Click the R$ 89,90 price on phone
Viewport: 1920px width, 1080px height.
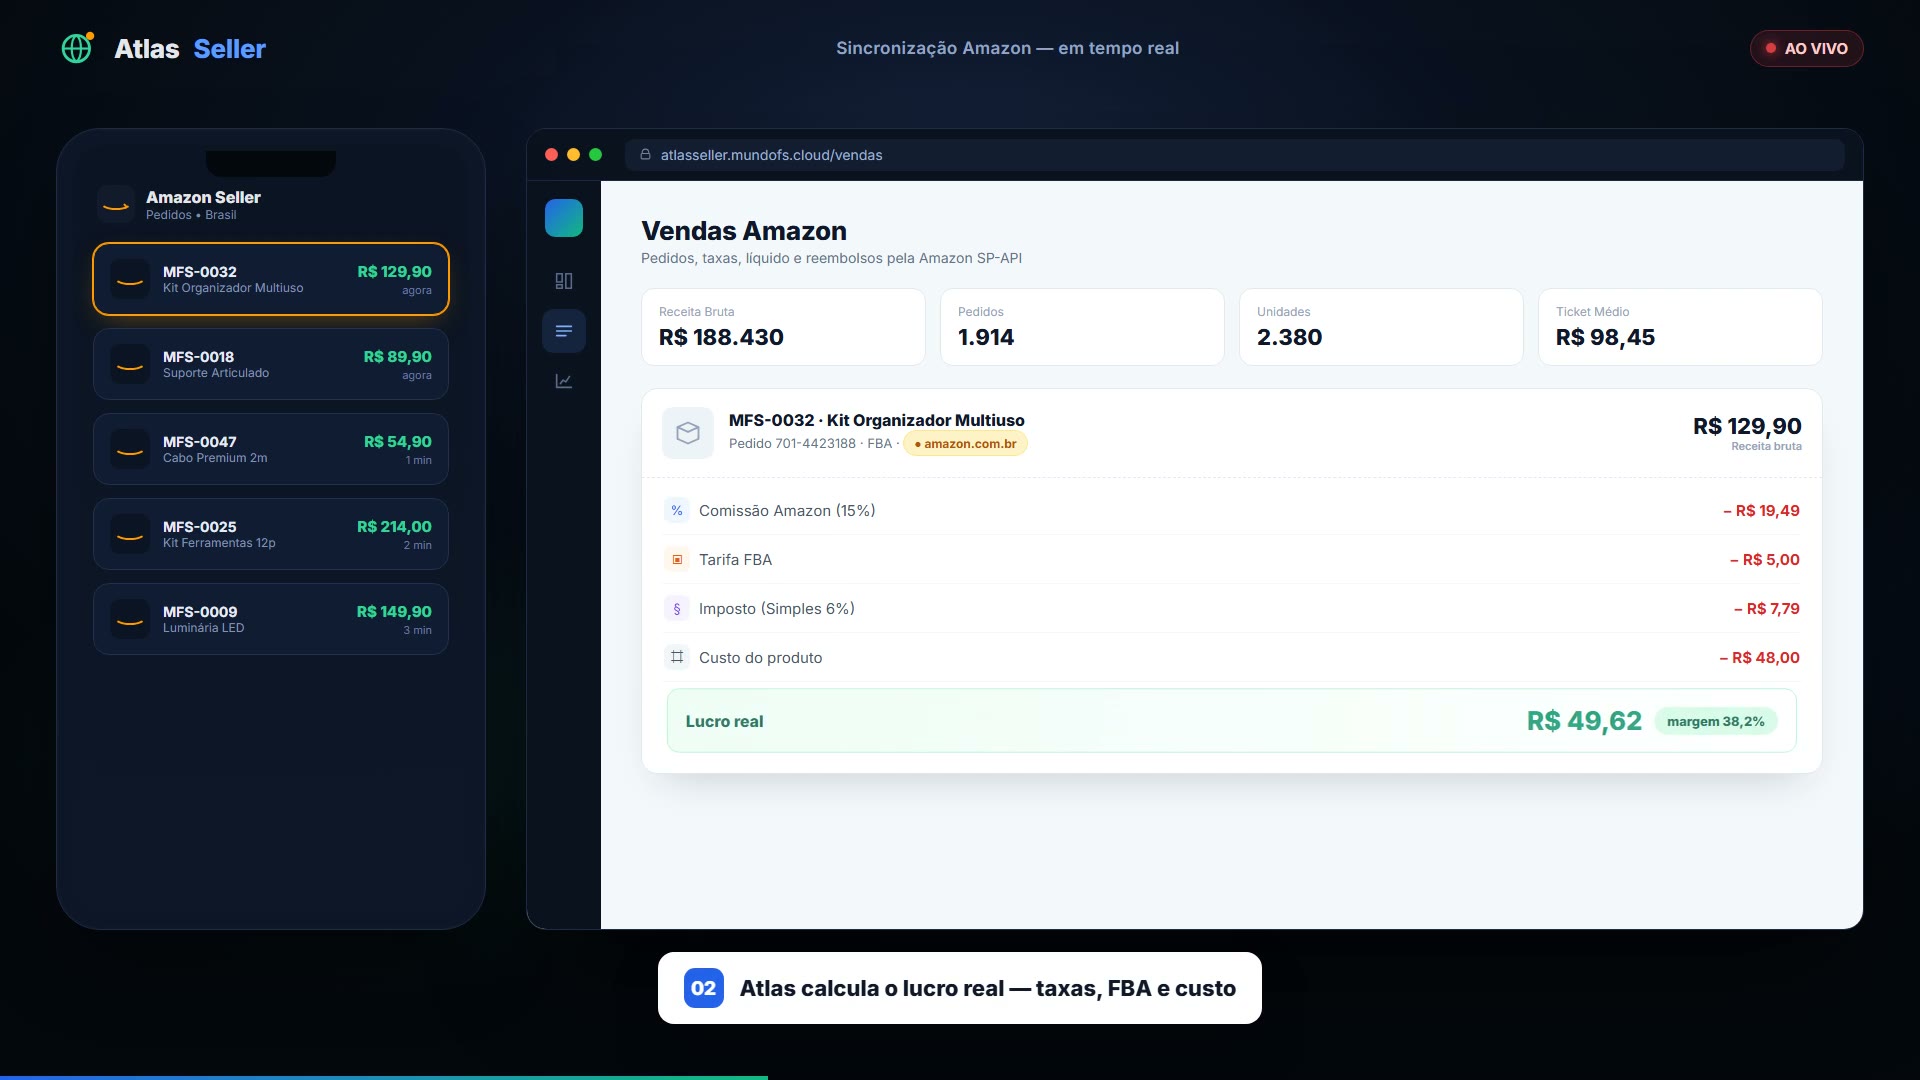tap(398, 357)
